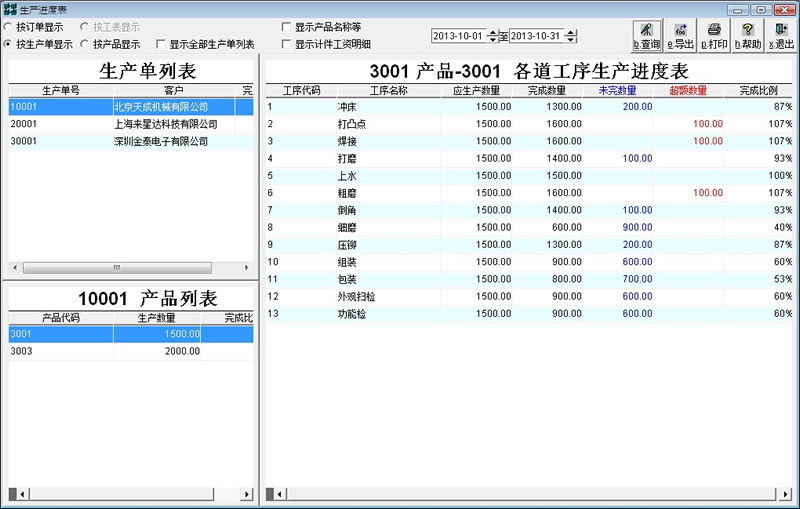This screenshot has height=509, width=800.
Task: Click progress table scrollbar right arrow
Action: coord(786,494)
